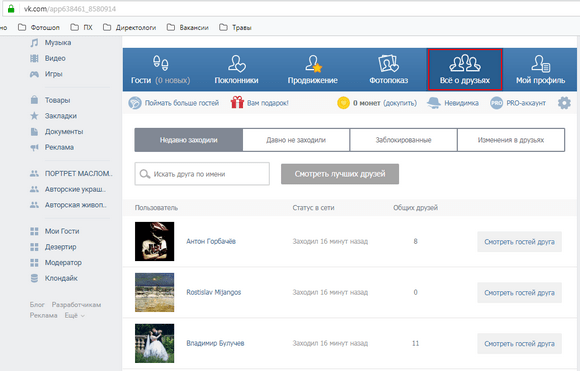Click the Реклама megaphone icon

click(34, 147)
